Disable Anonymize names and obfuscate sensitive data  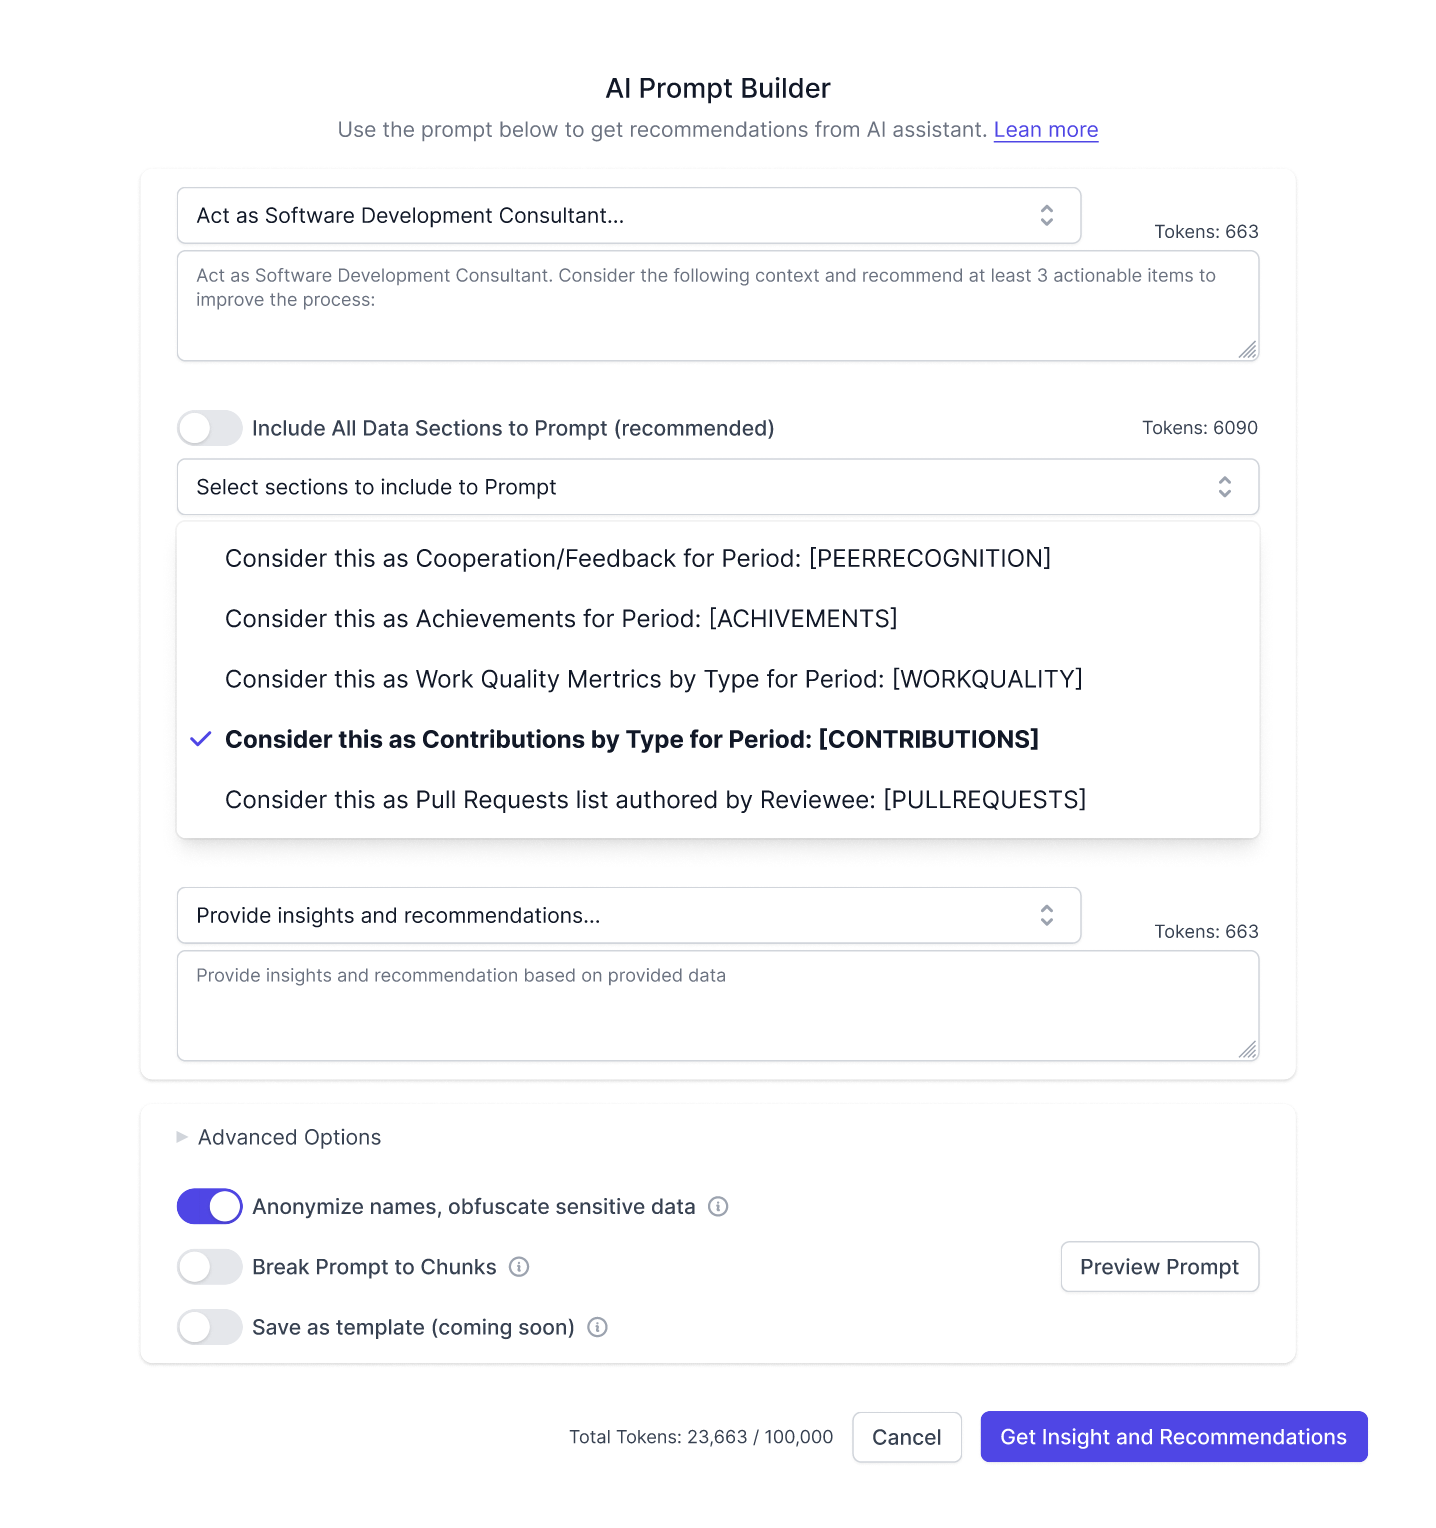pyautogui.click(x=209, y=1206)
